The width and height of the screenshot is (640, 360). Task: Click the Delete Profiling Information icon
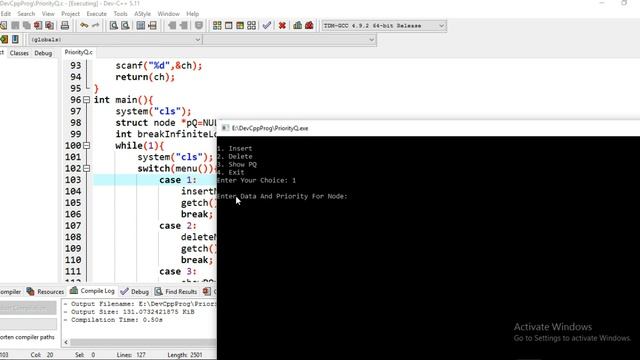click(309, 25)
